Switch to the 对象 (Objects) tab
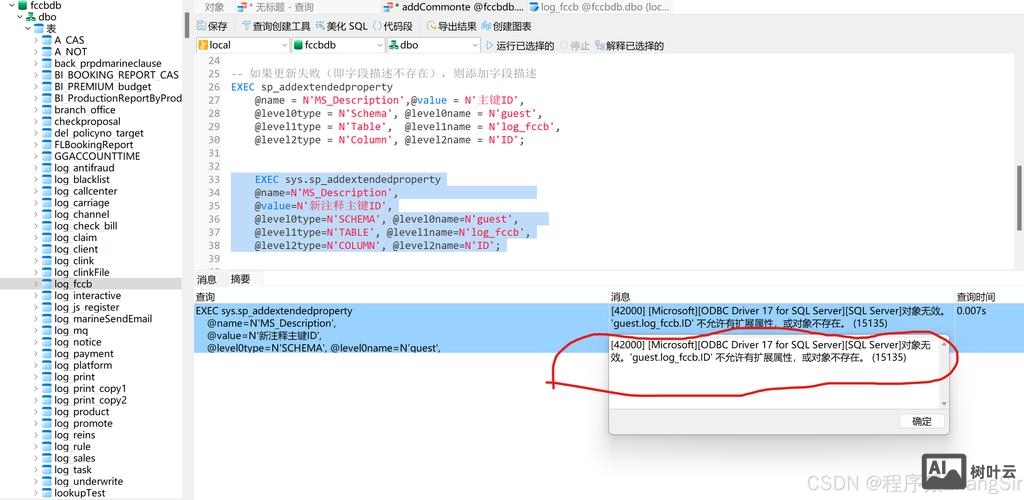The height and width of the screenshot is (500, 1024). point(214,7)
